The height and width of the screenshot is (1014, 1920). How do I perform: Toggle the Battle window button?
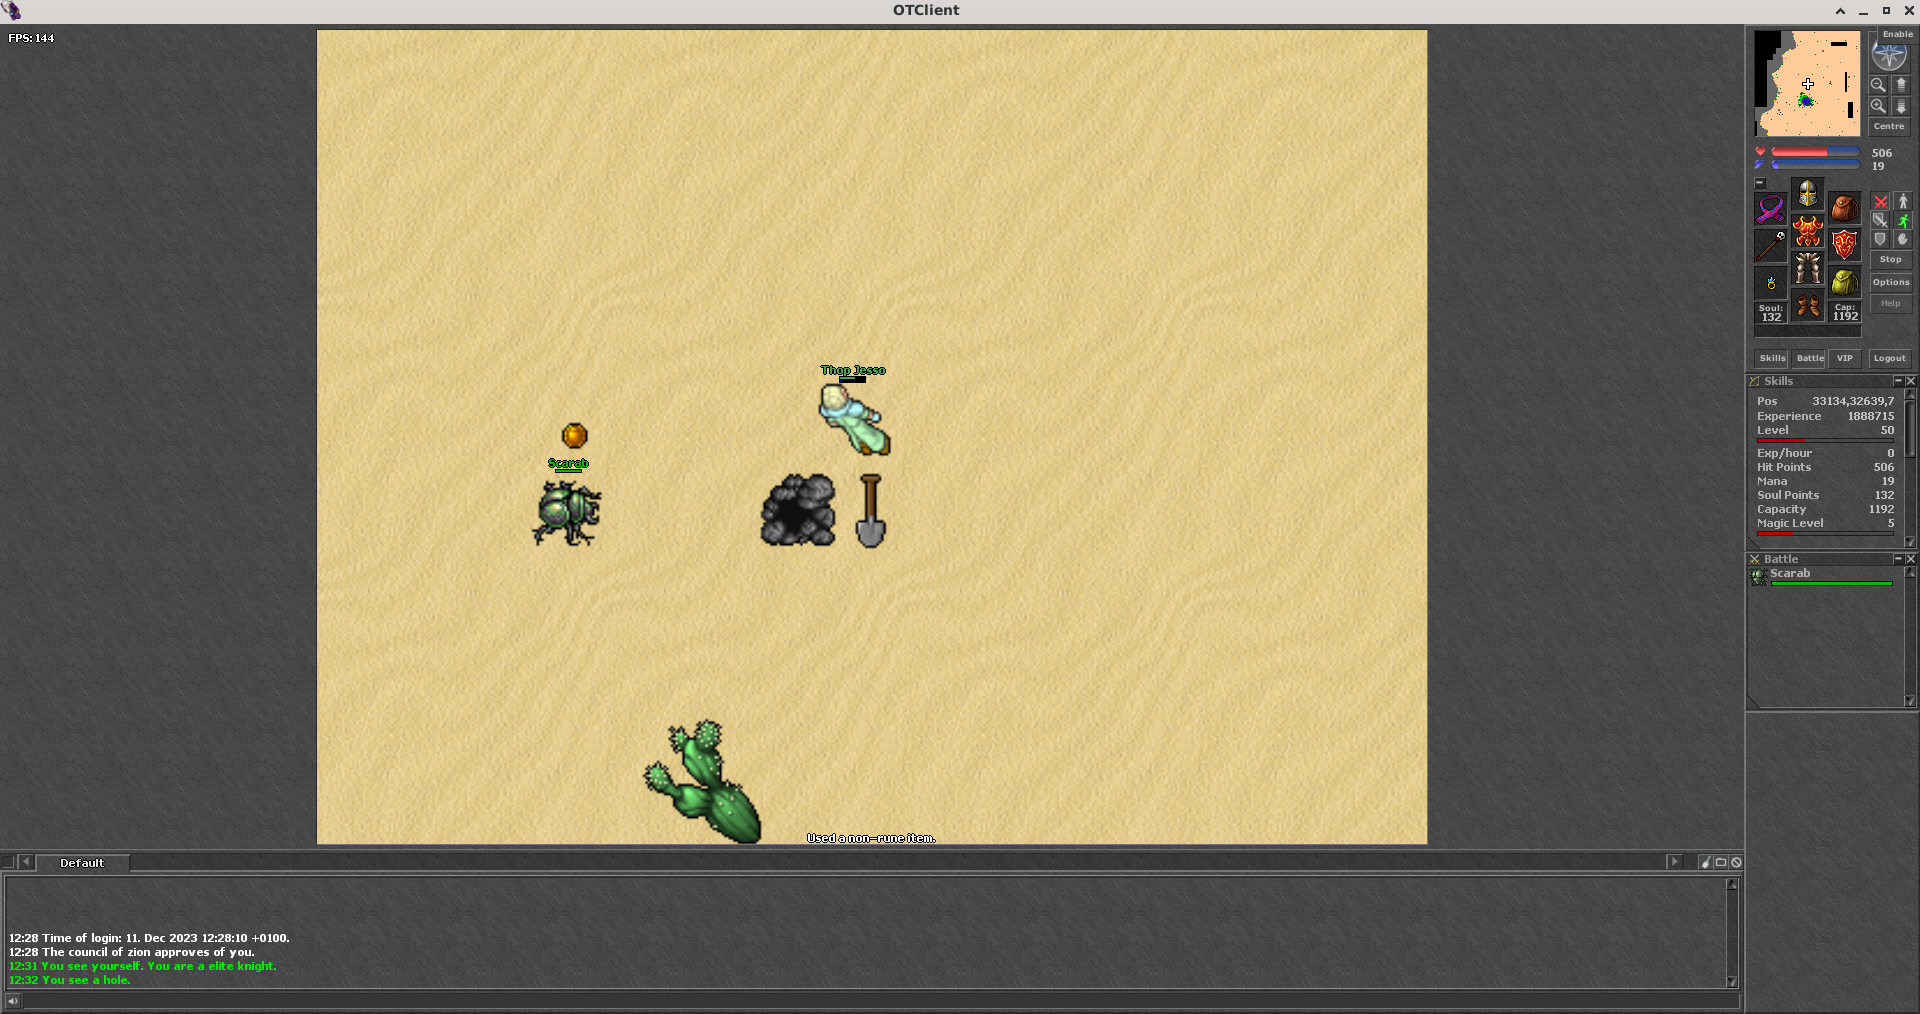(x=1810, y=358)
